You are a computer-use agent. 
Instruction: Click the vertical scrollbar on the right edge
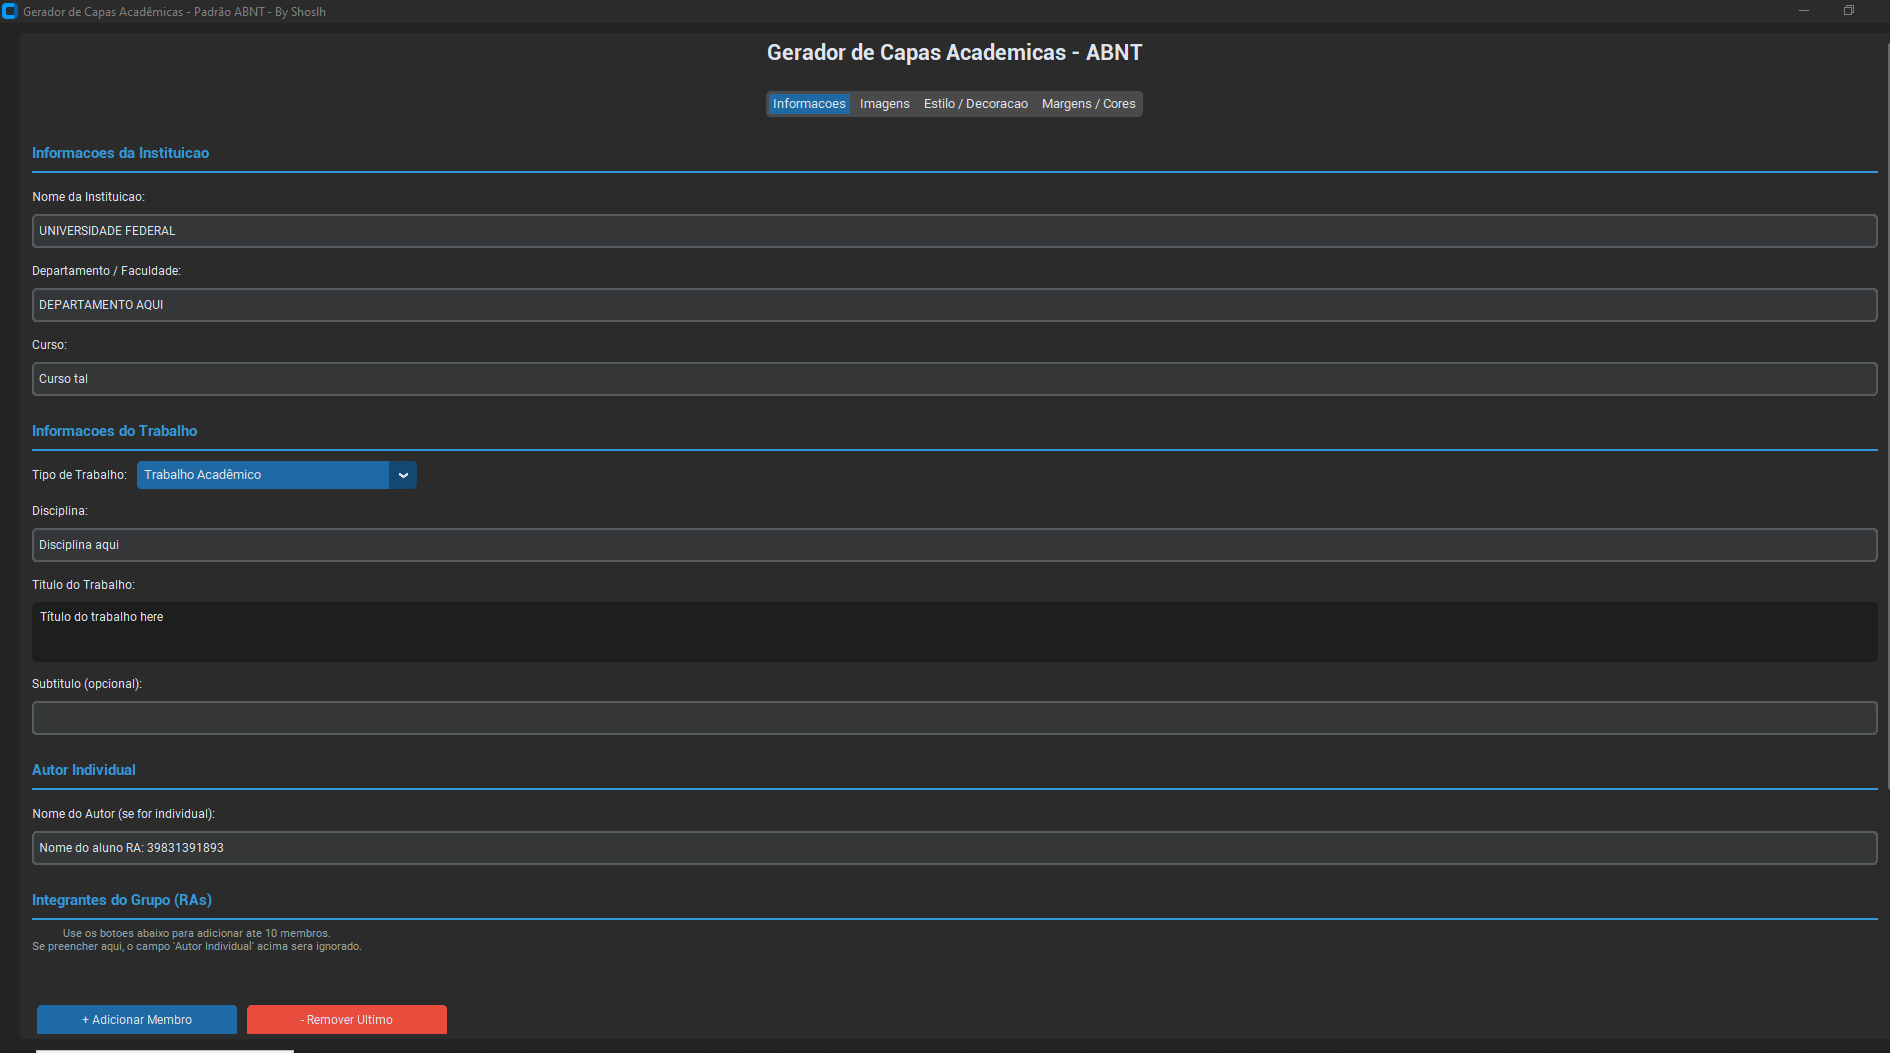pyautogui.click(x=1887, y=400)
